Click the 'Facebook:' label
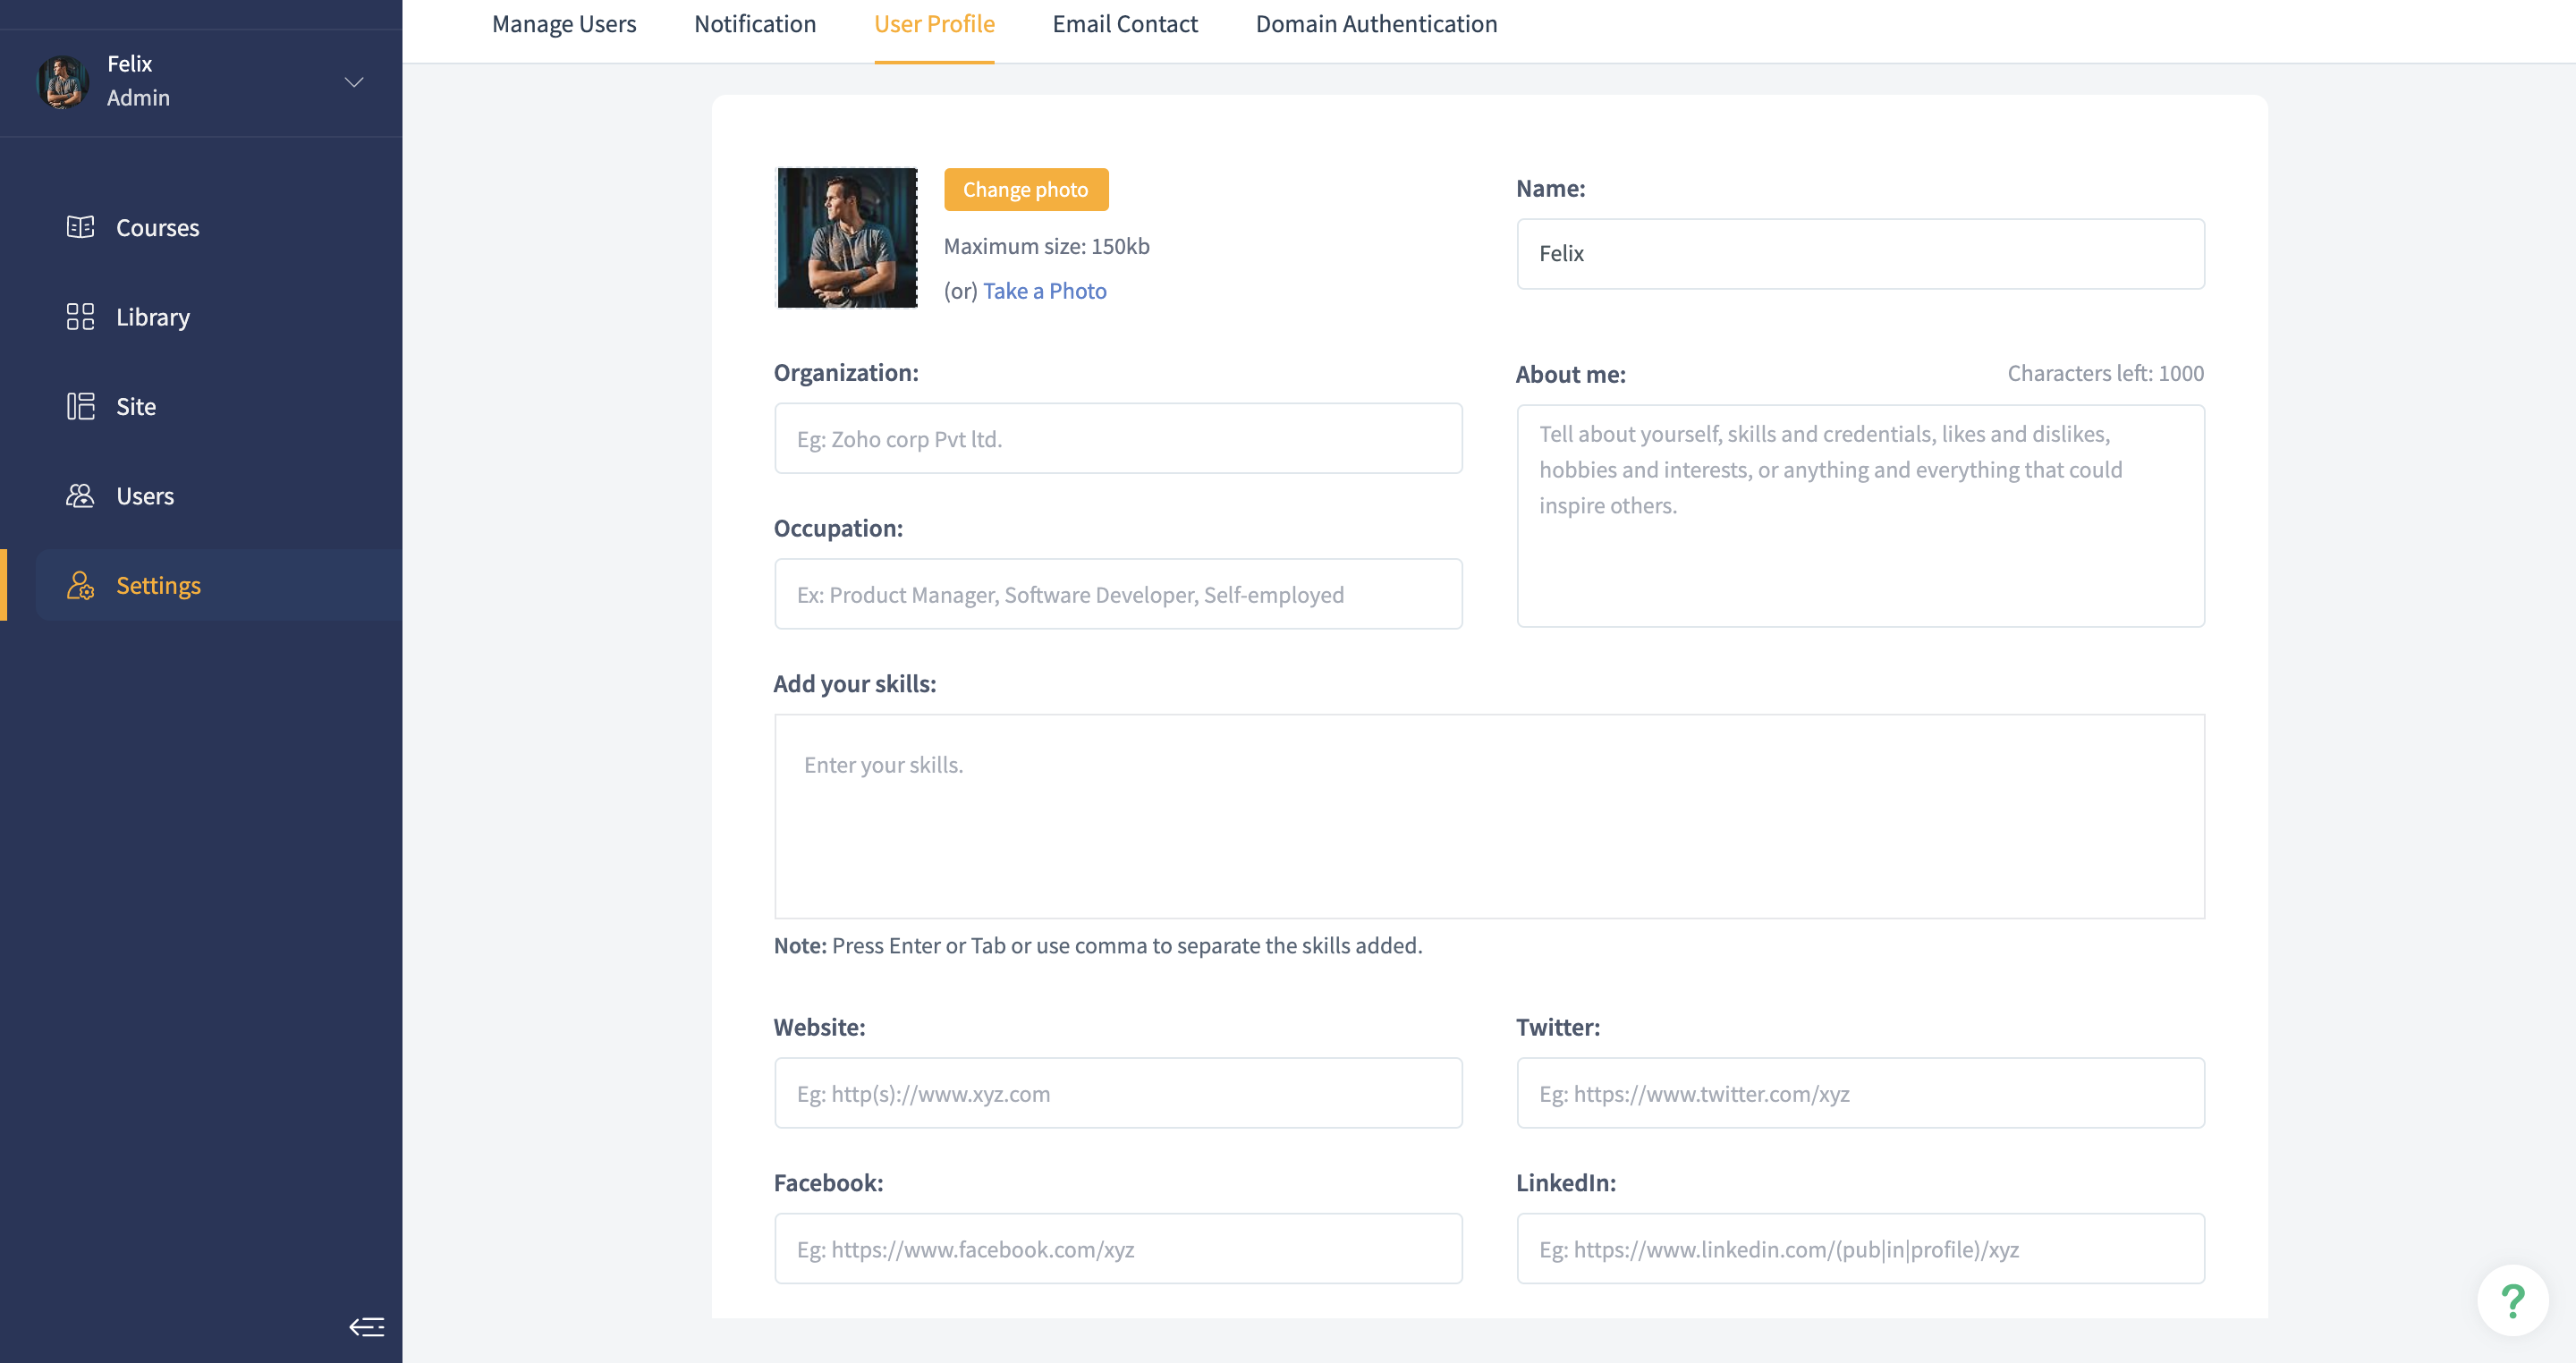2576x1363 pixels. tap(828, 1182)
